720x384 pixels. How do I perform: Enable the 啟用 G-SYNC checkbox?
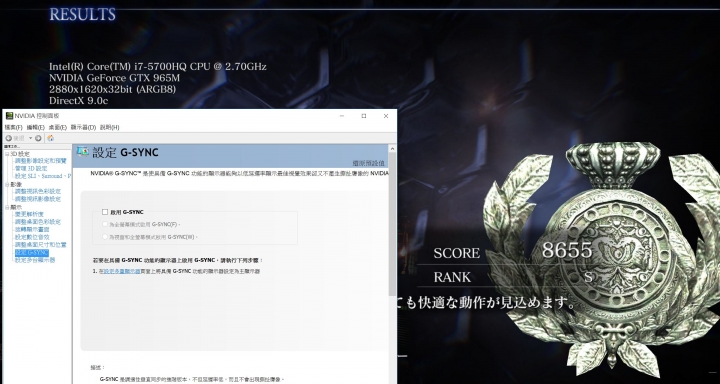pyautogui.click(x=105, y=212)
